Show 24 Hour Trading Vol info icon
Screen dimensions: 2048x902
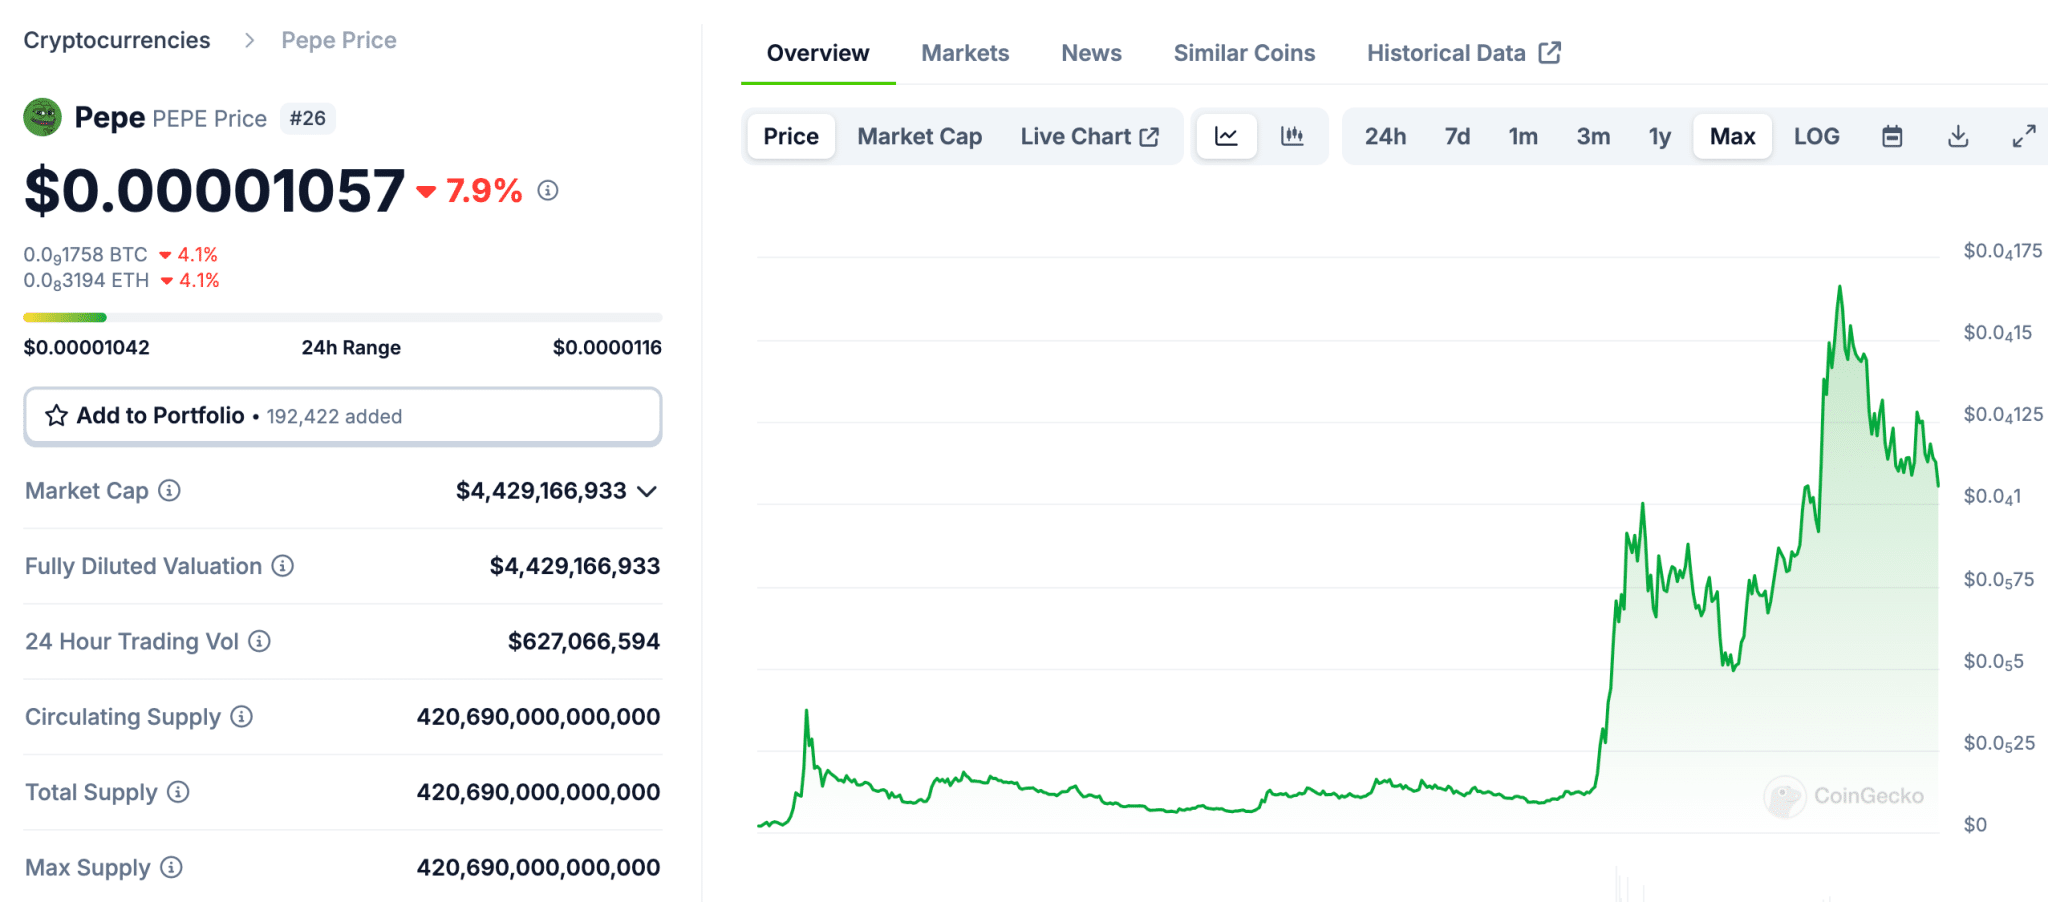coord(260,641)
